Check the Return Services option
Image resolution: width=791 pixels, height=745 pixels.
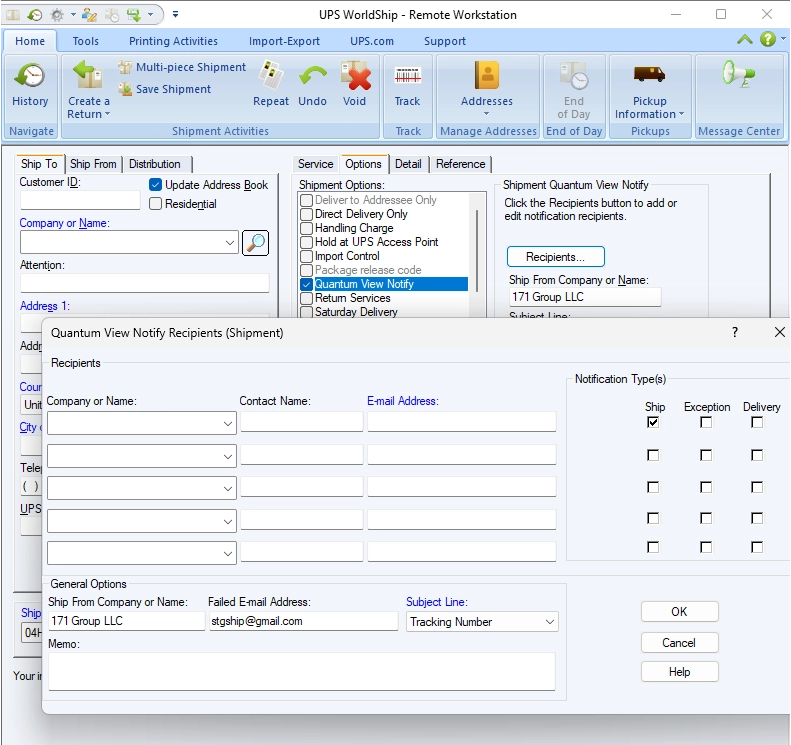(306, 298)
